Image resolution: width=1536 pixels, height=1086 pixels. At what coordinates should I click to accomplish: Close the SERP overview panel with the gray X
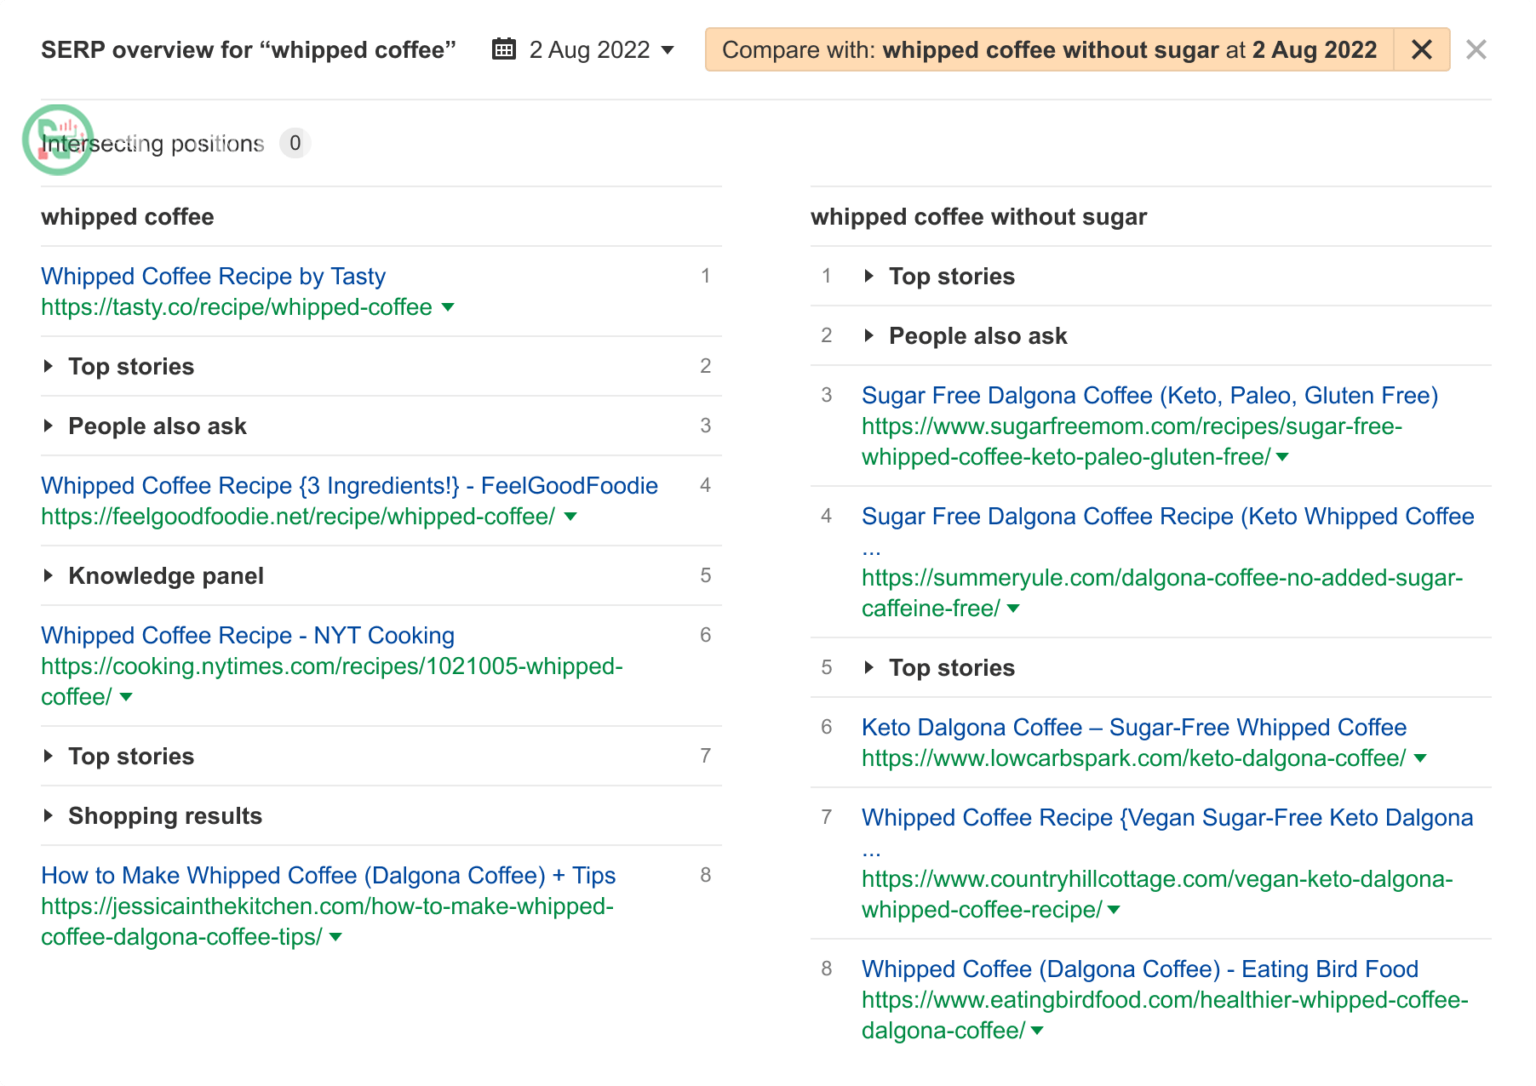tap(1476, 49)
